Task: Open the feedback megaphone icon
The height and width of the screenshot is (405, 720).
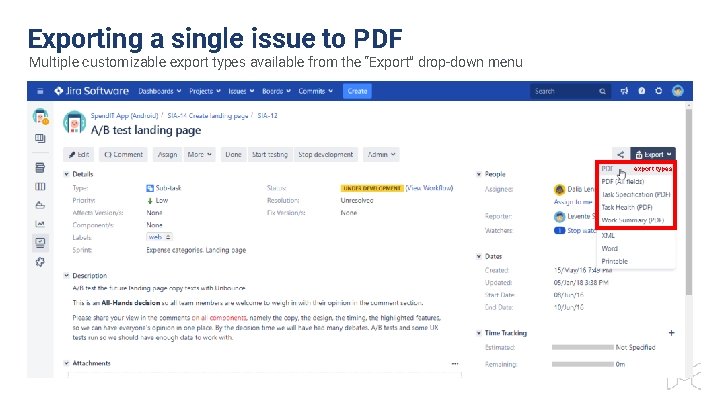Action: point(624,91)
